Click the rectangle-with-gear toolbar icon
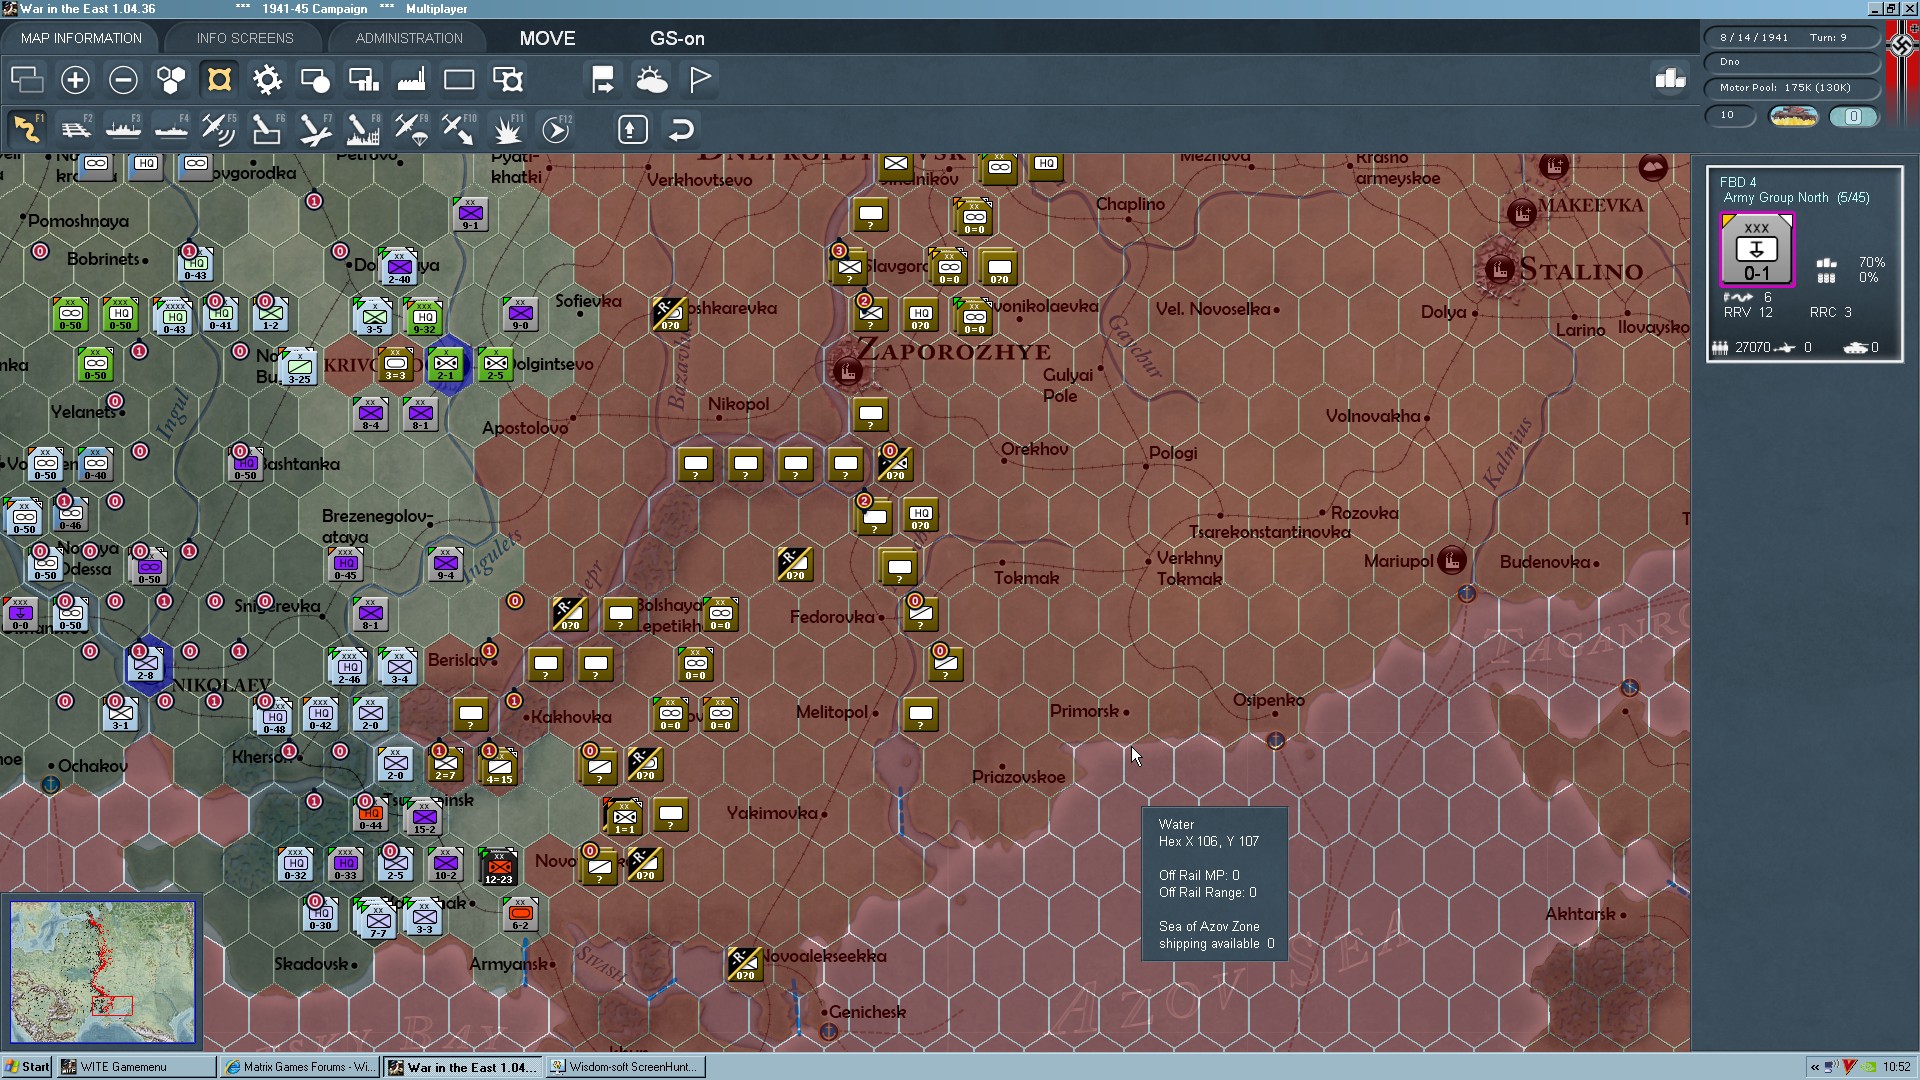The height and width of the screenshot is (1080, 1920). pos(507,79)
